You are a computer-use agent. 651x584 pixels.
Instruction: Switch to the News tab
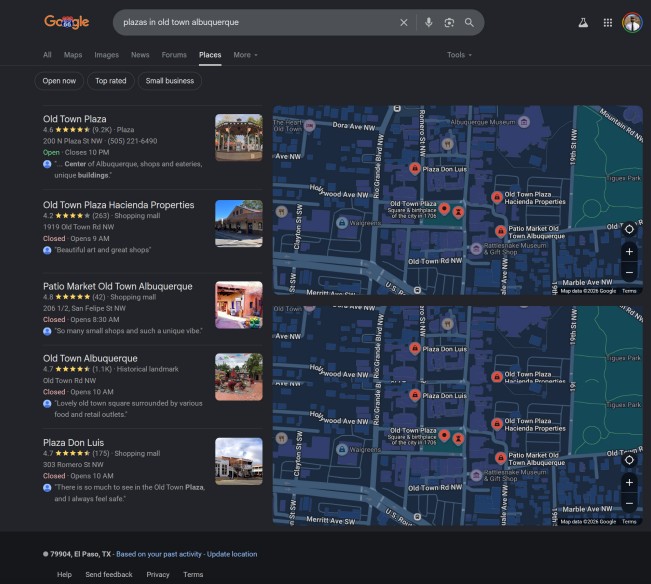click(140, 55)
